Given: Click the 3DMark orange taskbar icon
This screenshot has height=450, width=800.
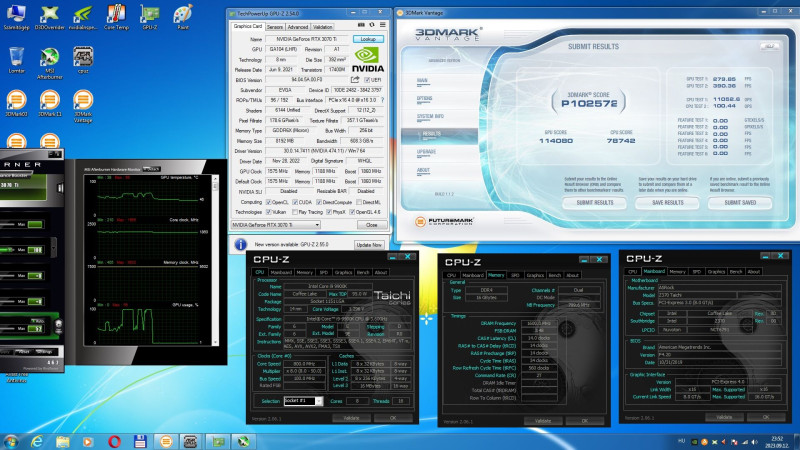Looking at the screenshot, I should 166,441.
